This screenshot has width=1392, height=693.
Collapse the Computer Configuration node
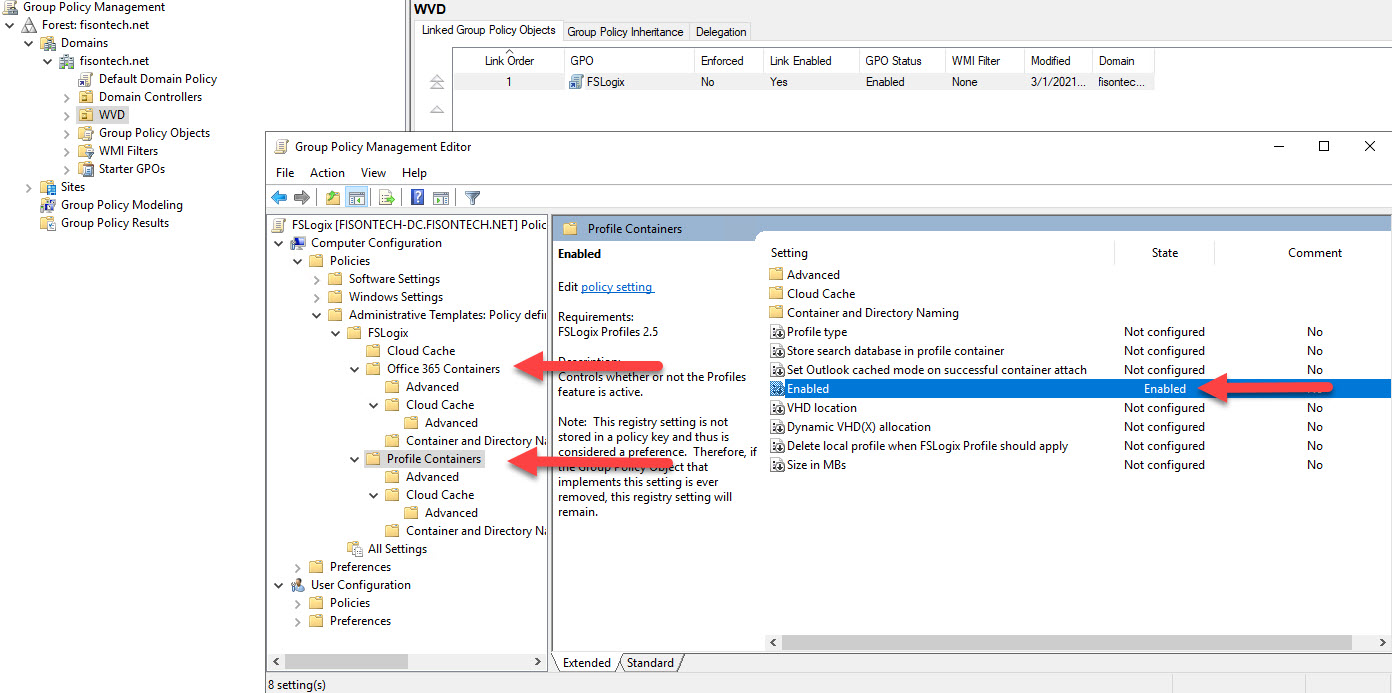point(279,243)
